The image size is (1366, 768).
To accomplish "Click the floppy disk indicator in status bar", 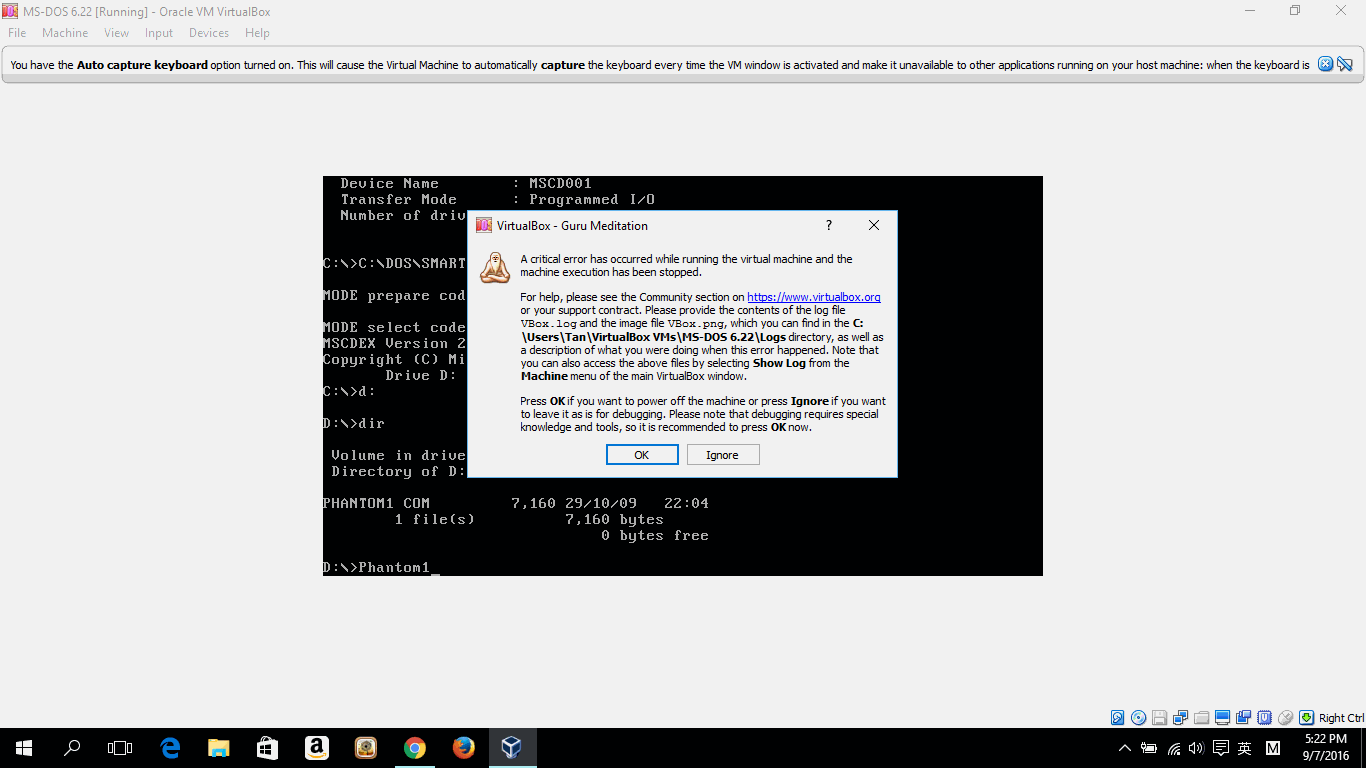I will 1160,718.
